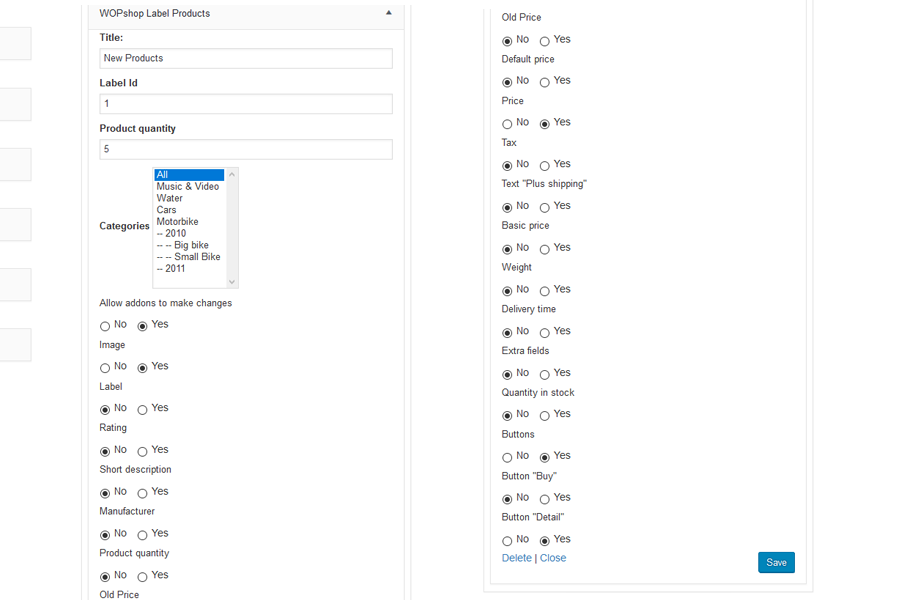
Task: Click the Save button
Action: 776,562
